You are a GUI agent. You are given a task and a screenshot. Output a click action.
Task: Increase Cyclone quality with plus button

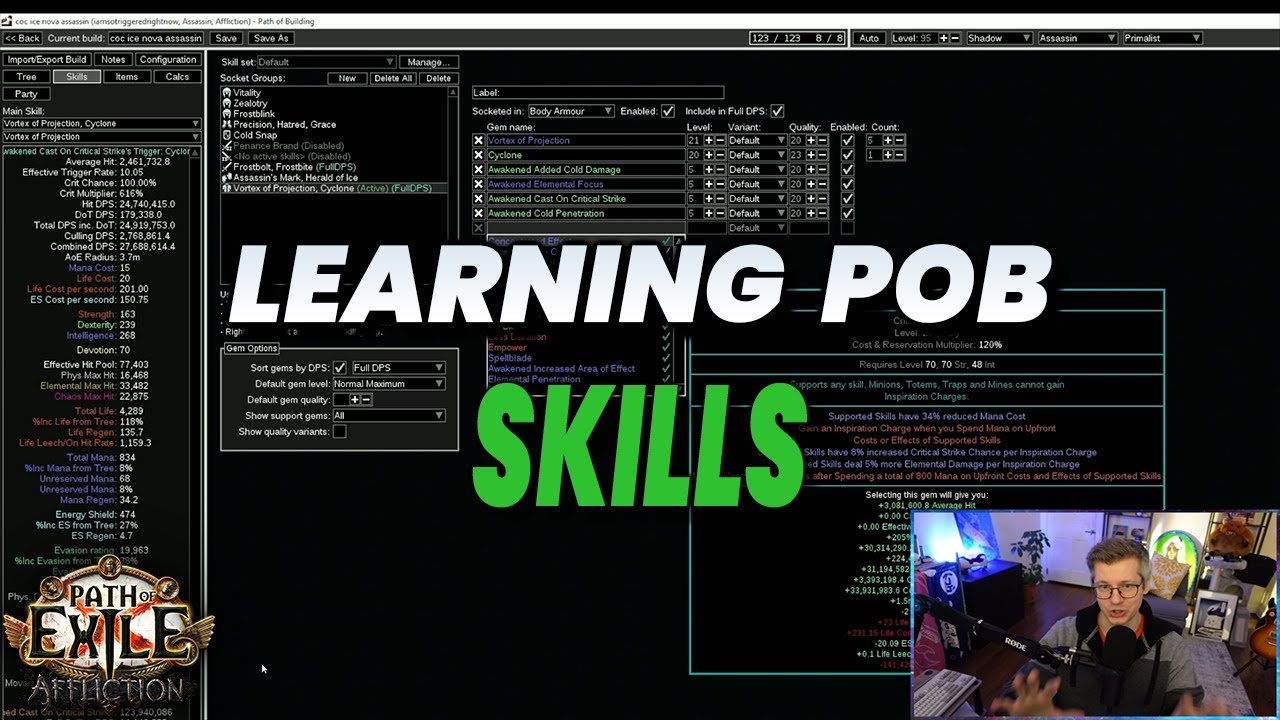pos(812,155)
